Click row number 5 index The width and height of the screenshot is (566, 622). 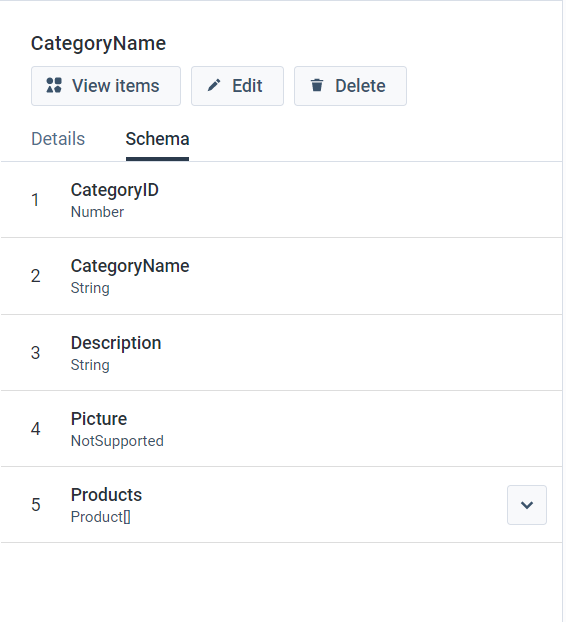[x=36, y=505]
